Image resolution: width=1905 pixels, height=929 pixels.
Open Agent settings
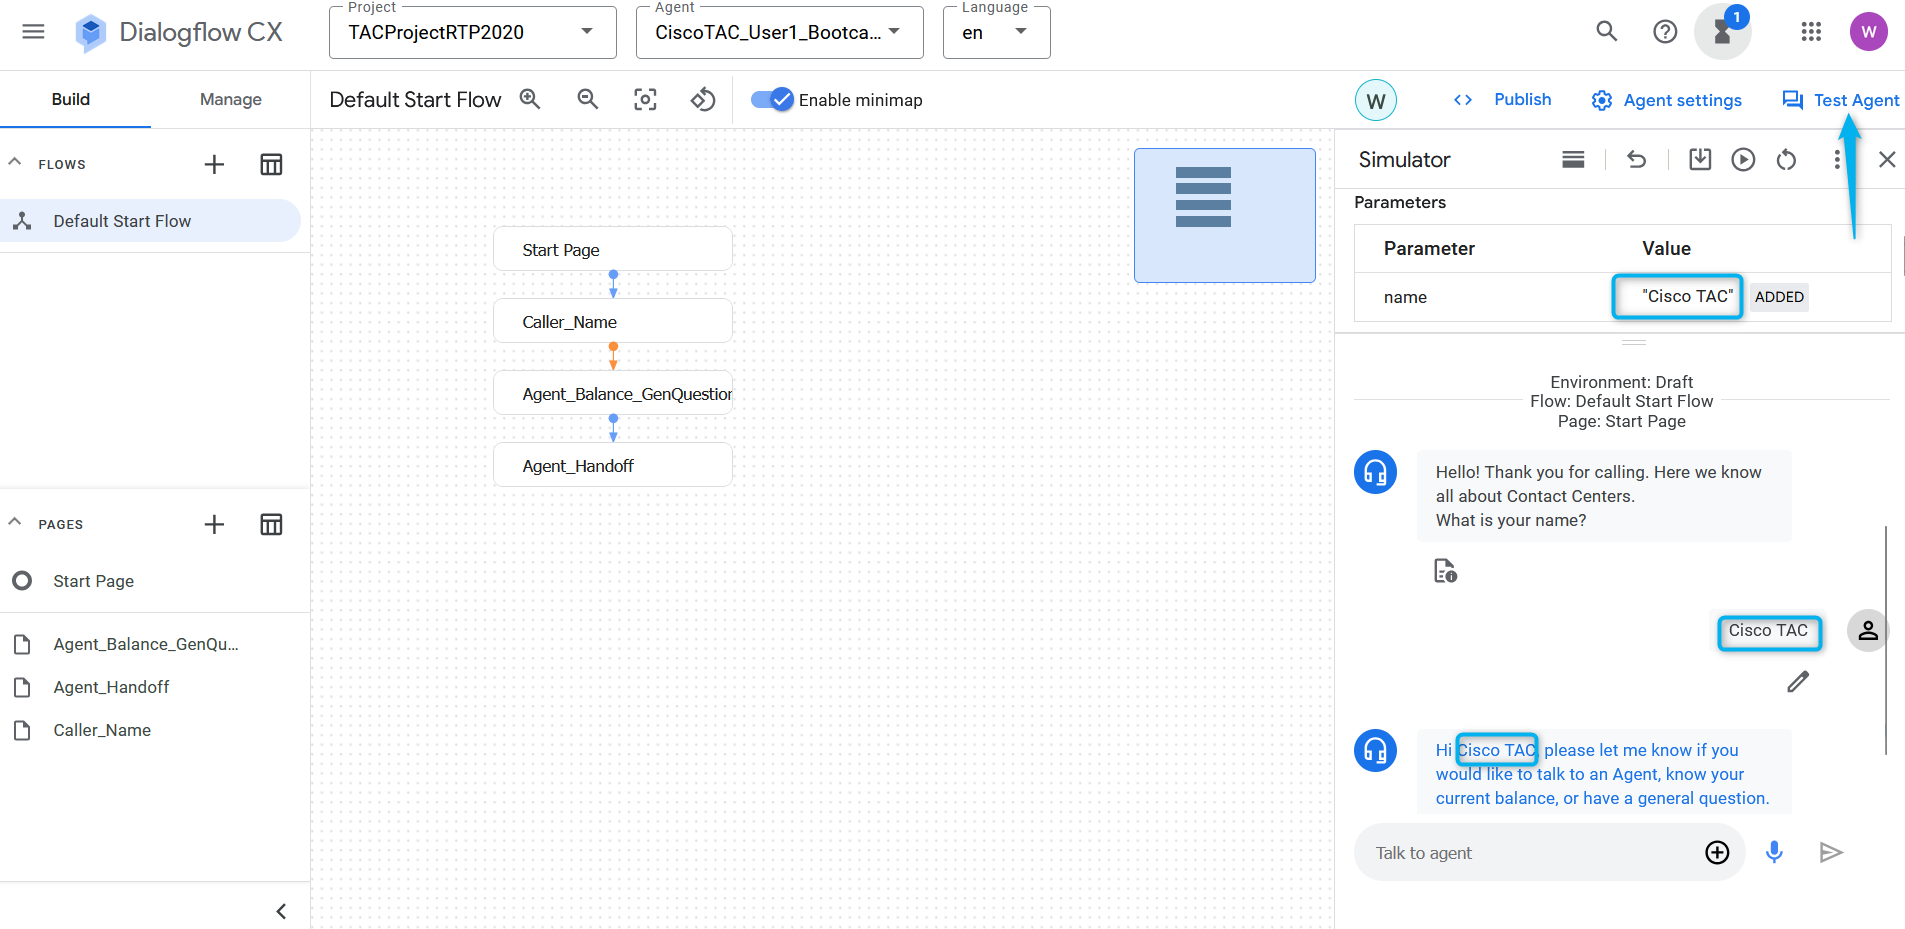(1667, 100)
